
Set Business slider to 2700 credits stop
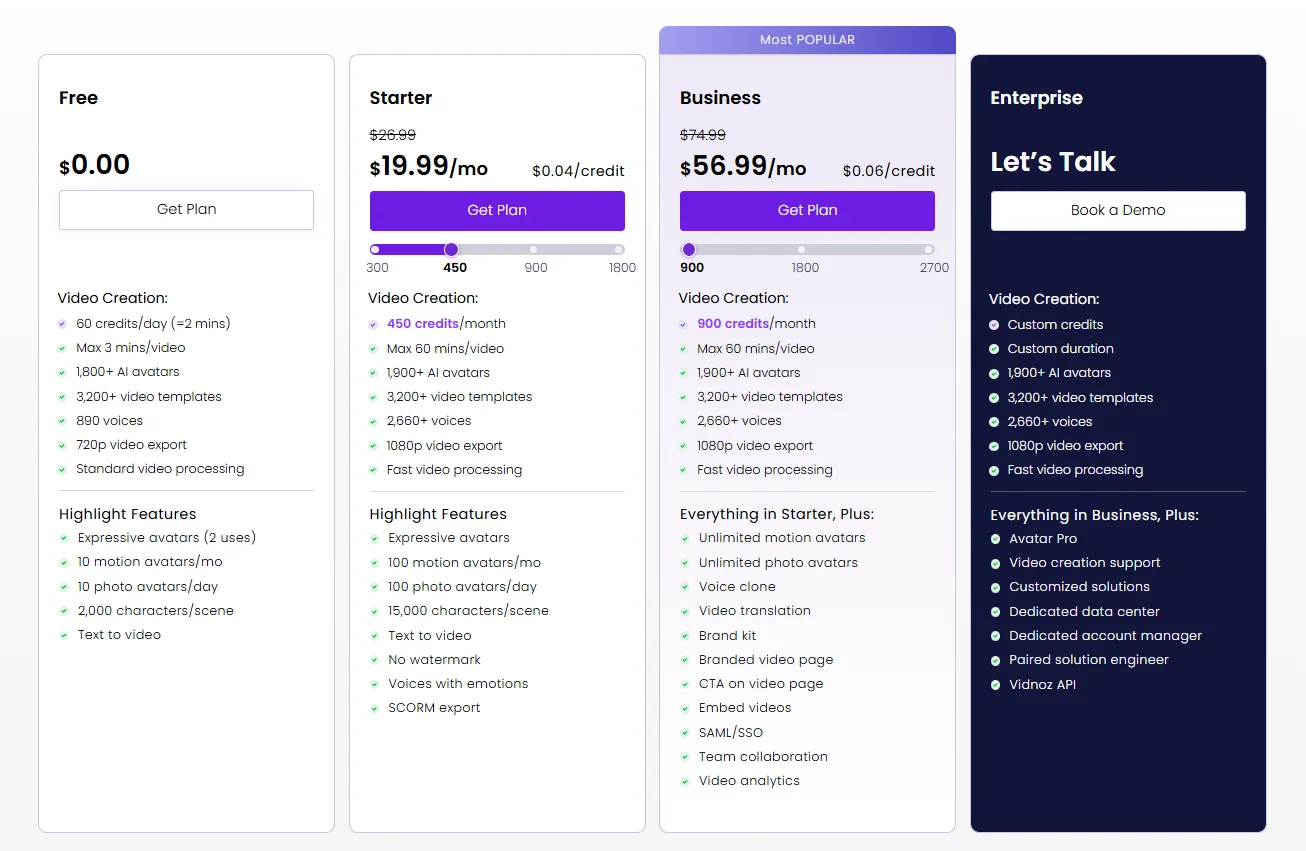click(x=929, y=250)
